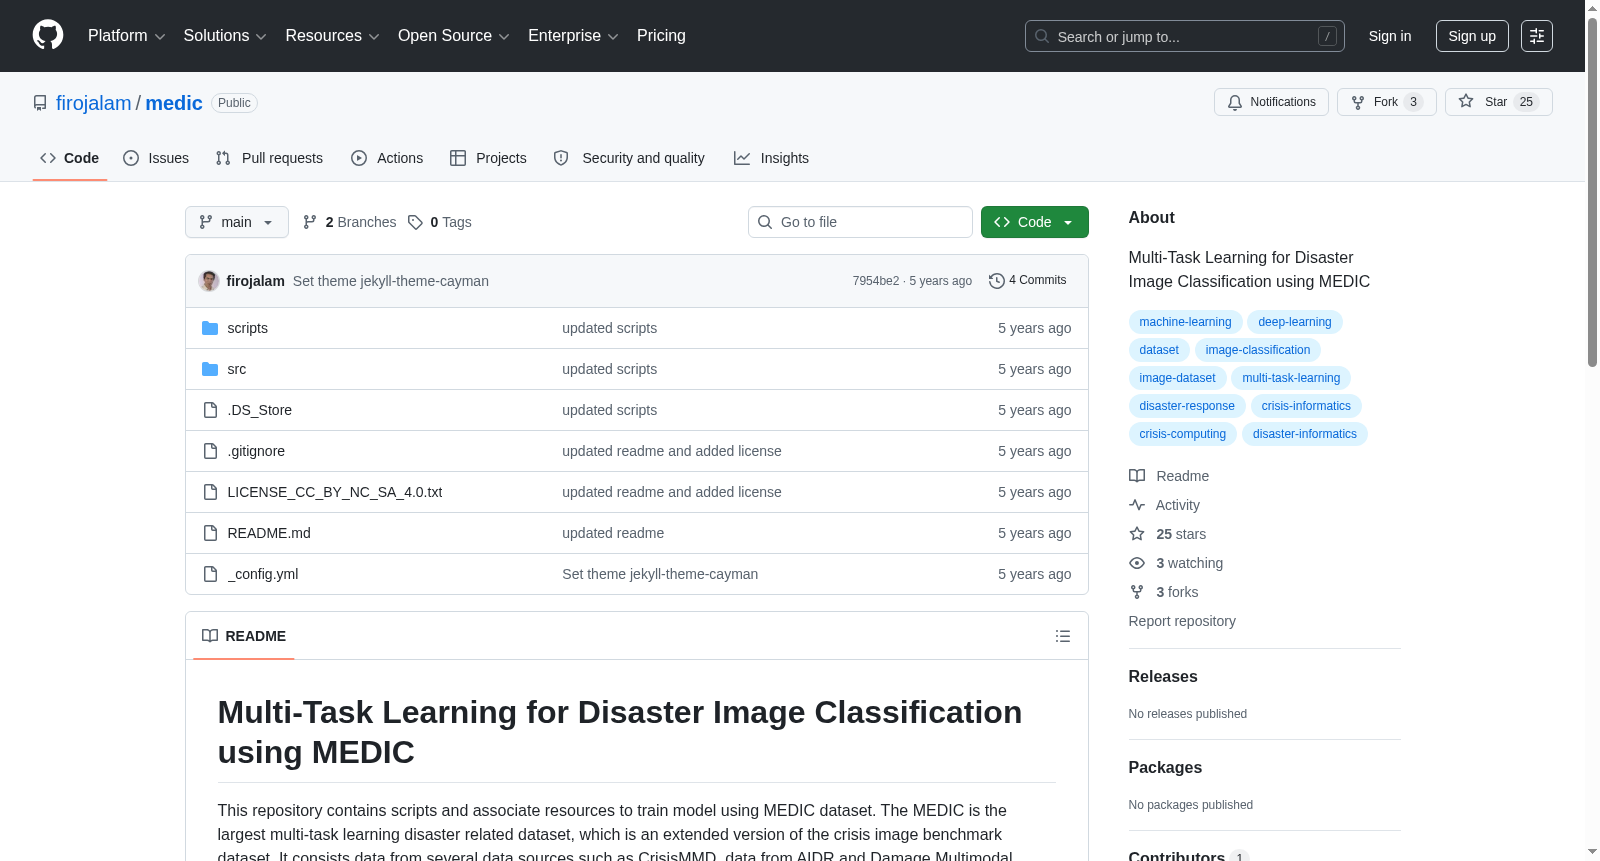Open the medic repository link
This screenshot has width=1600, height=861.
[x=174, y=103]
